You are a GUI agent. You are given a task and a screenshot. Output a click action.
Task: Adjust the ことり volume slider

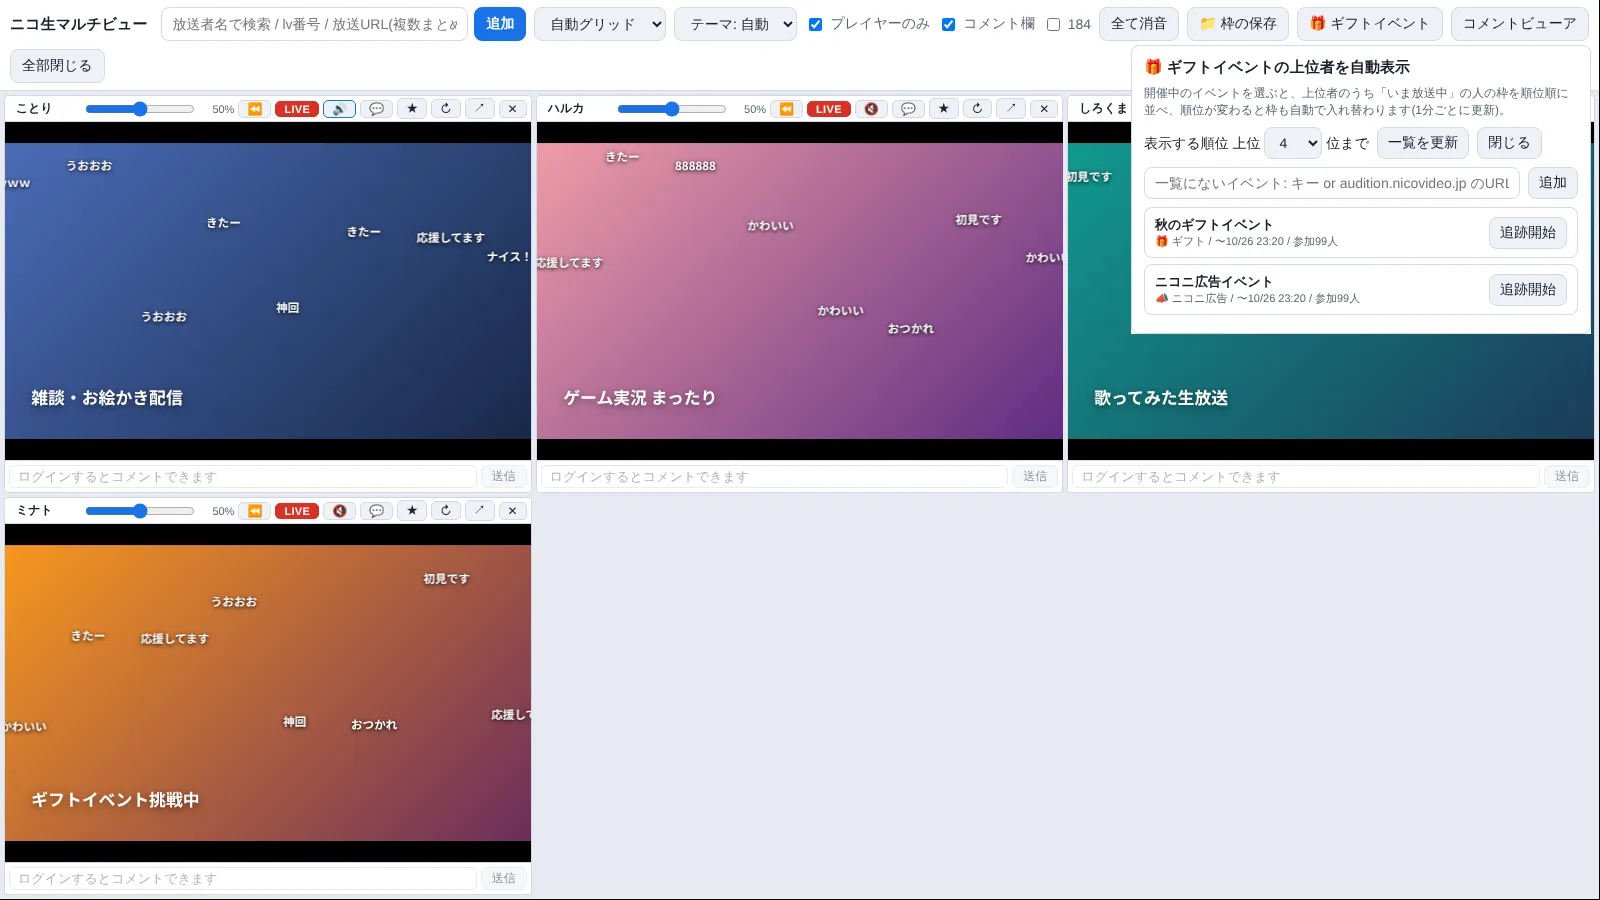(140, 109)
